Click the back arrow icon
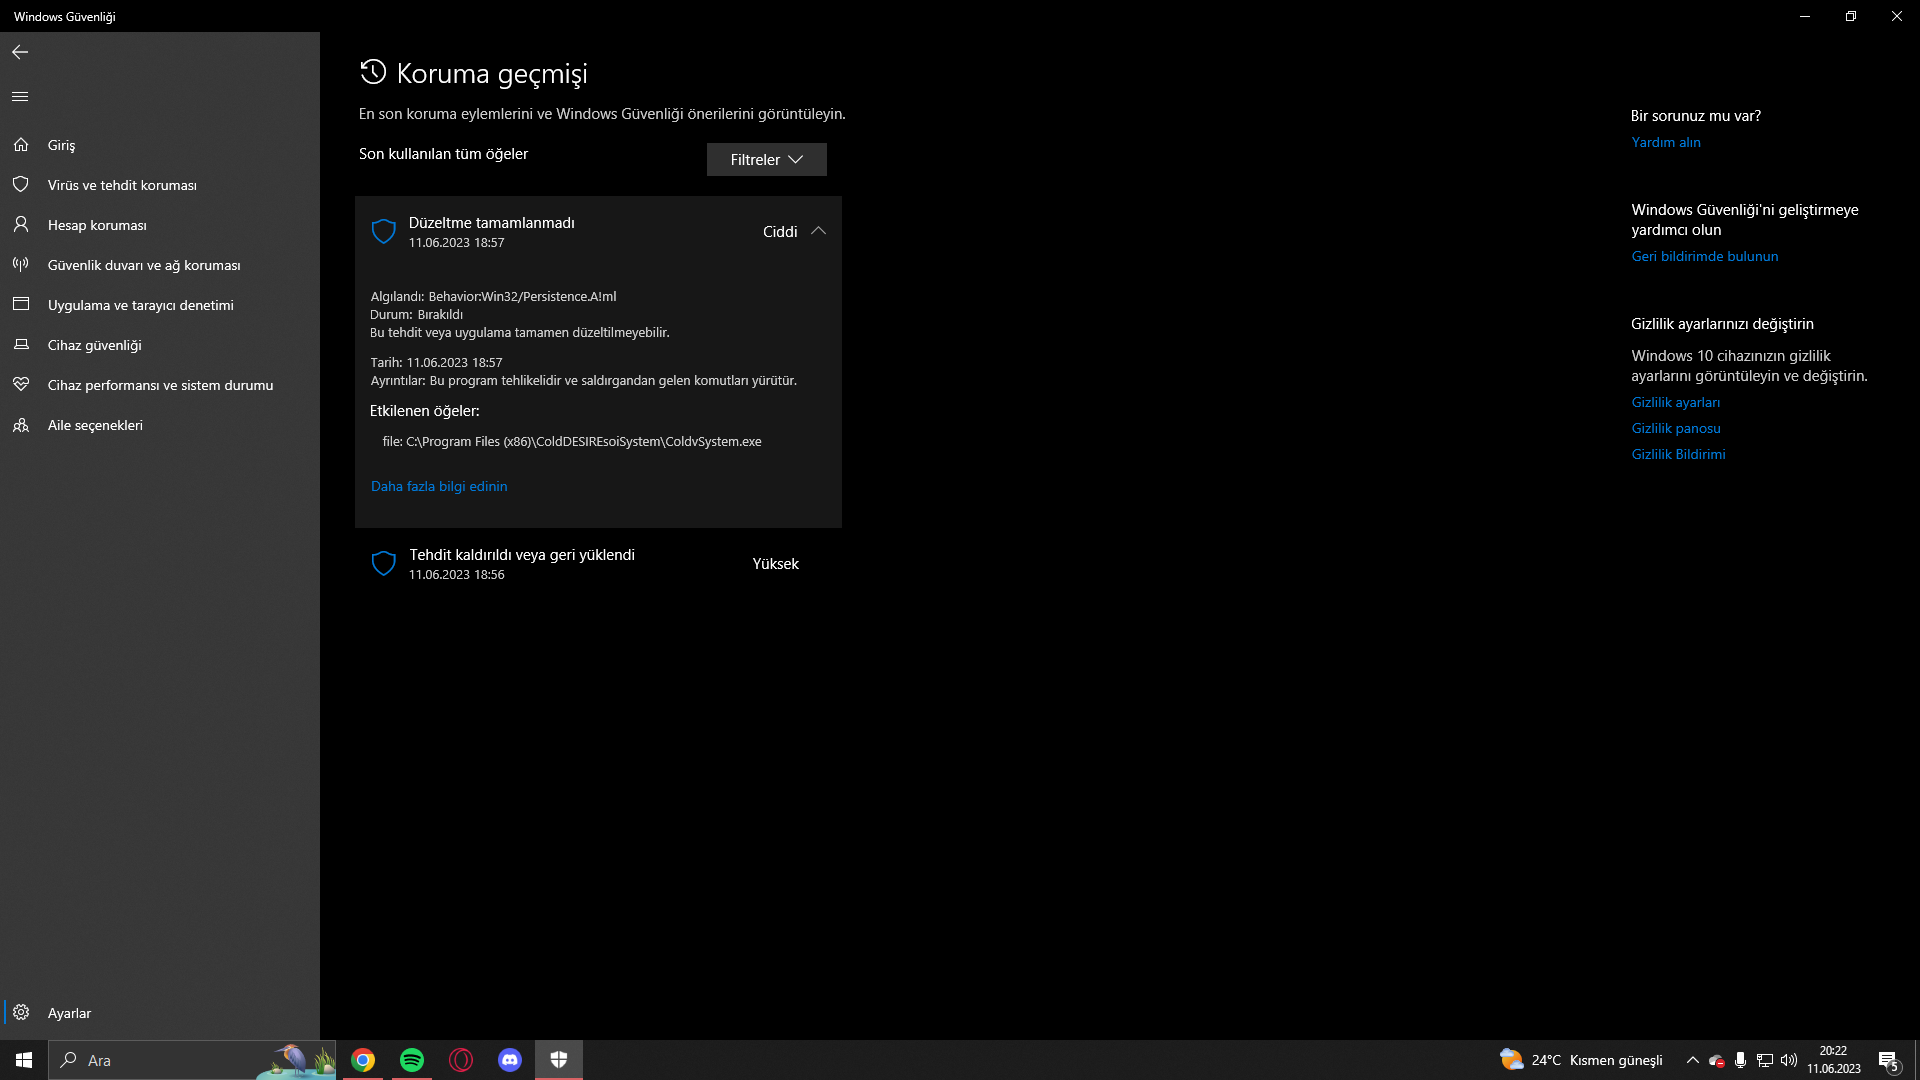Image resolution: width=1920 pixels, height=1080 pixels. (20, 52)
